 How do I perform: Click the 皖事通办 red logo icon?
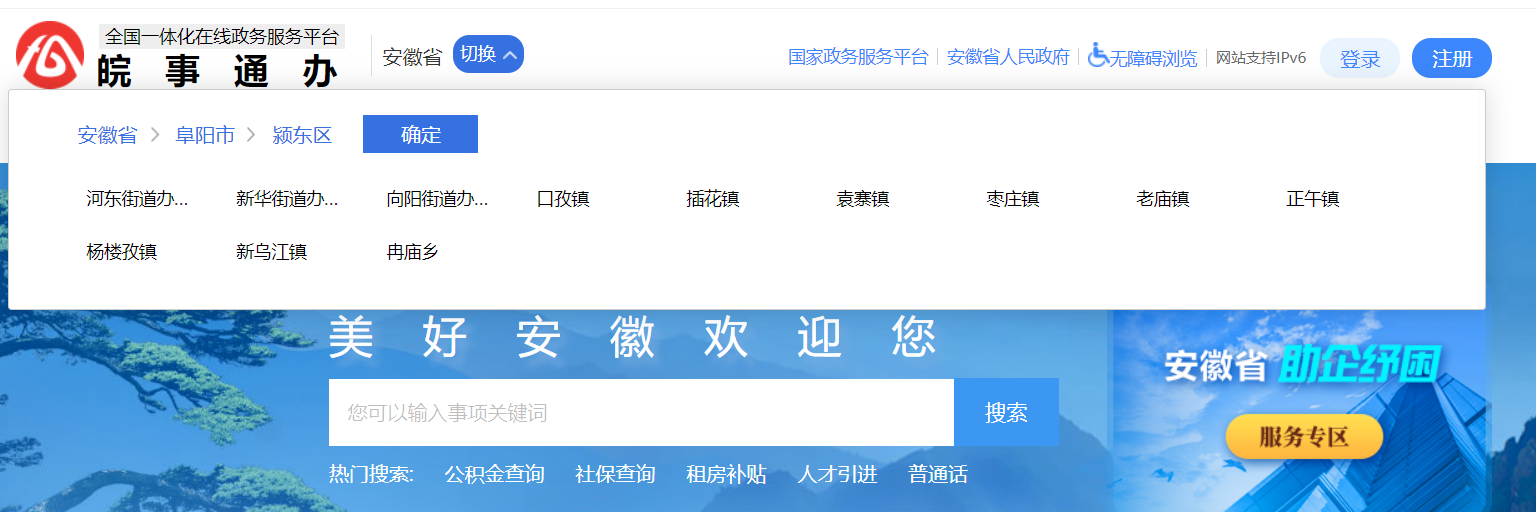point(50,55)
